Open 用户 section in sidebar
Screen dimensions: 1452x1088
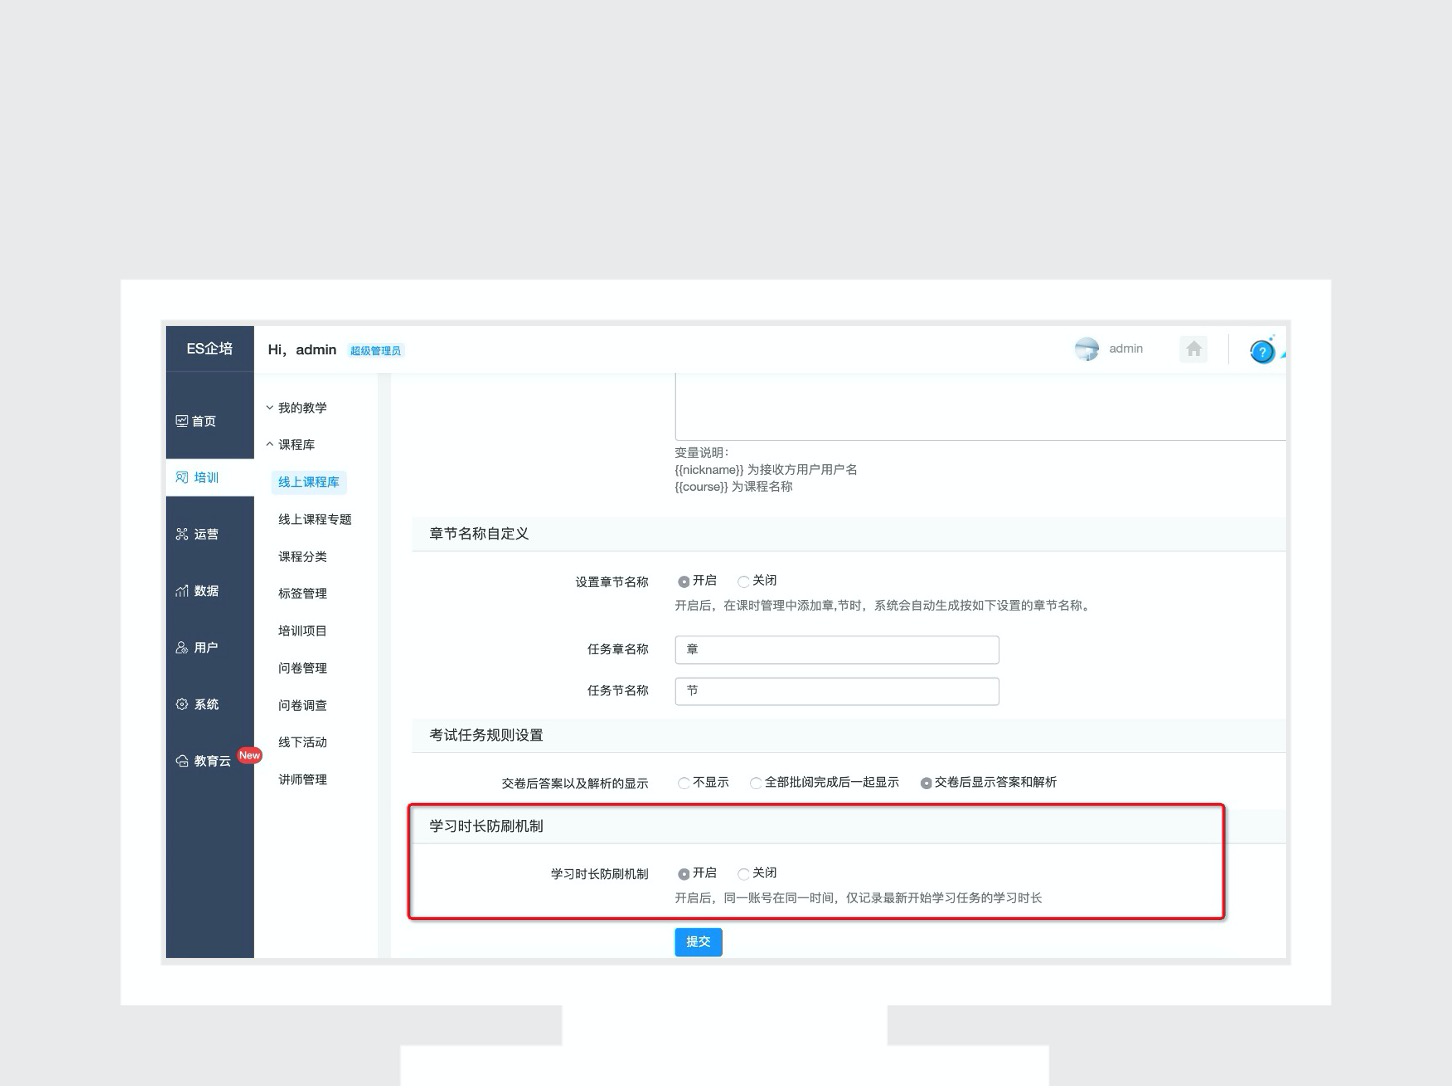tap(198, 648)
